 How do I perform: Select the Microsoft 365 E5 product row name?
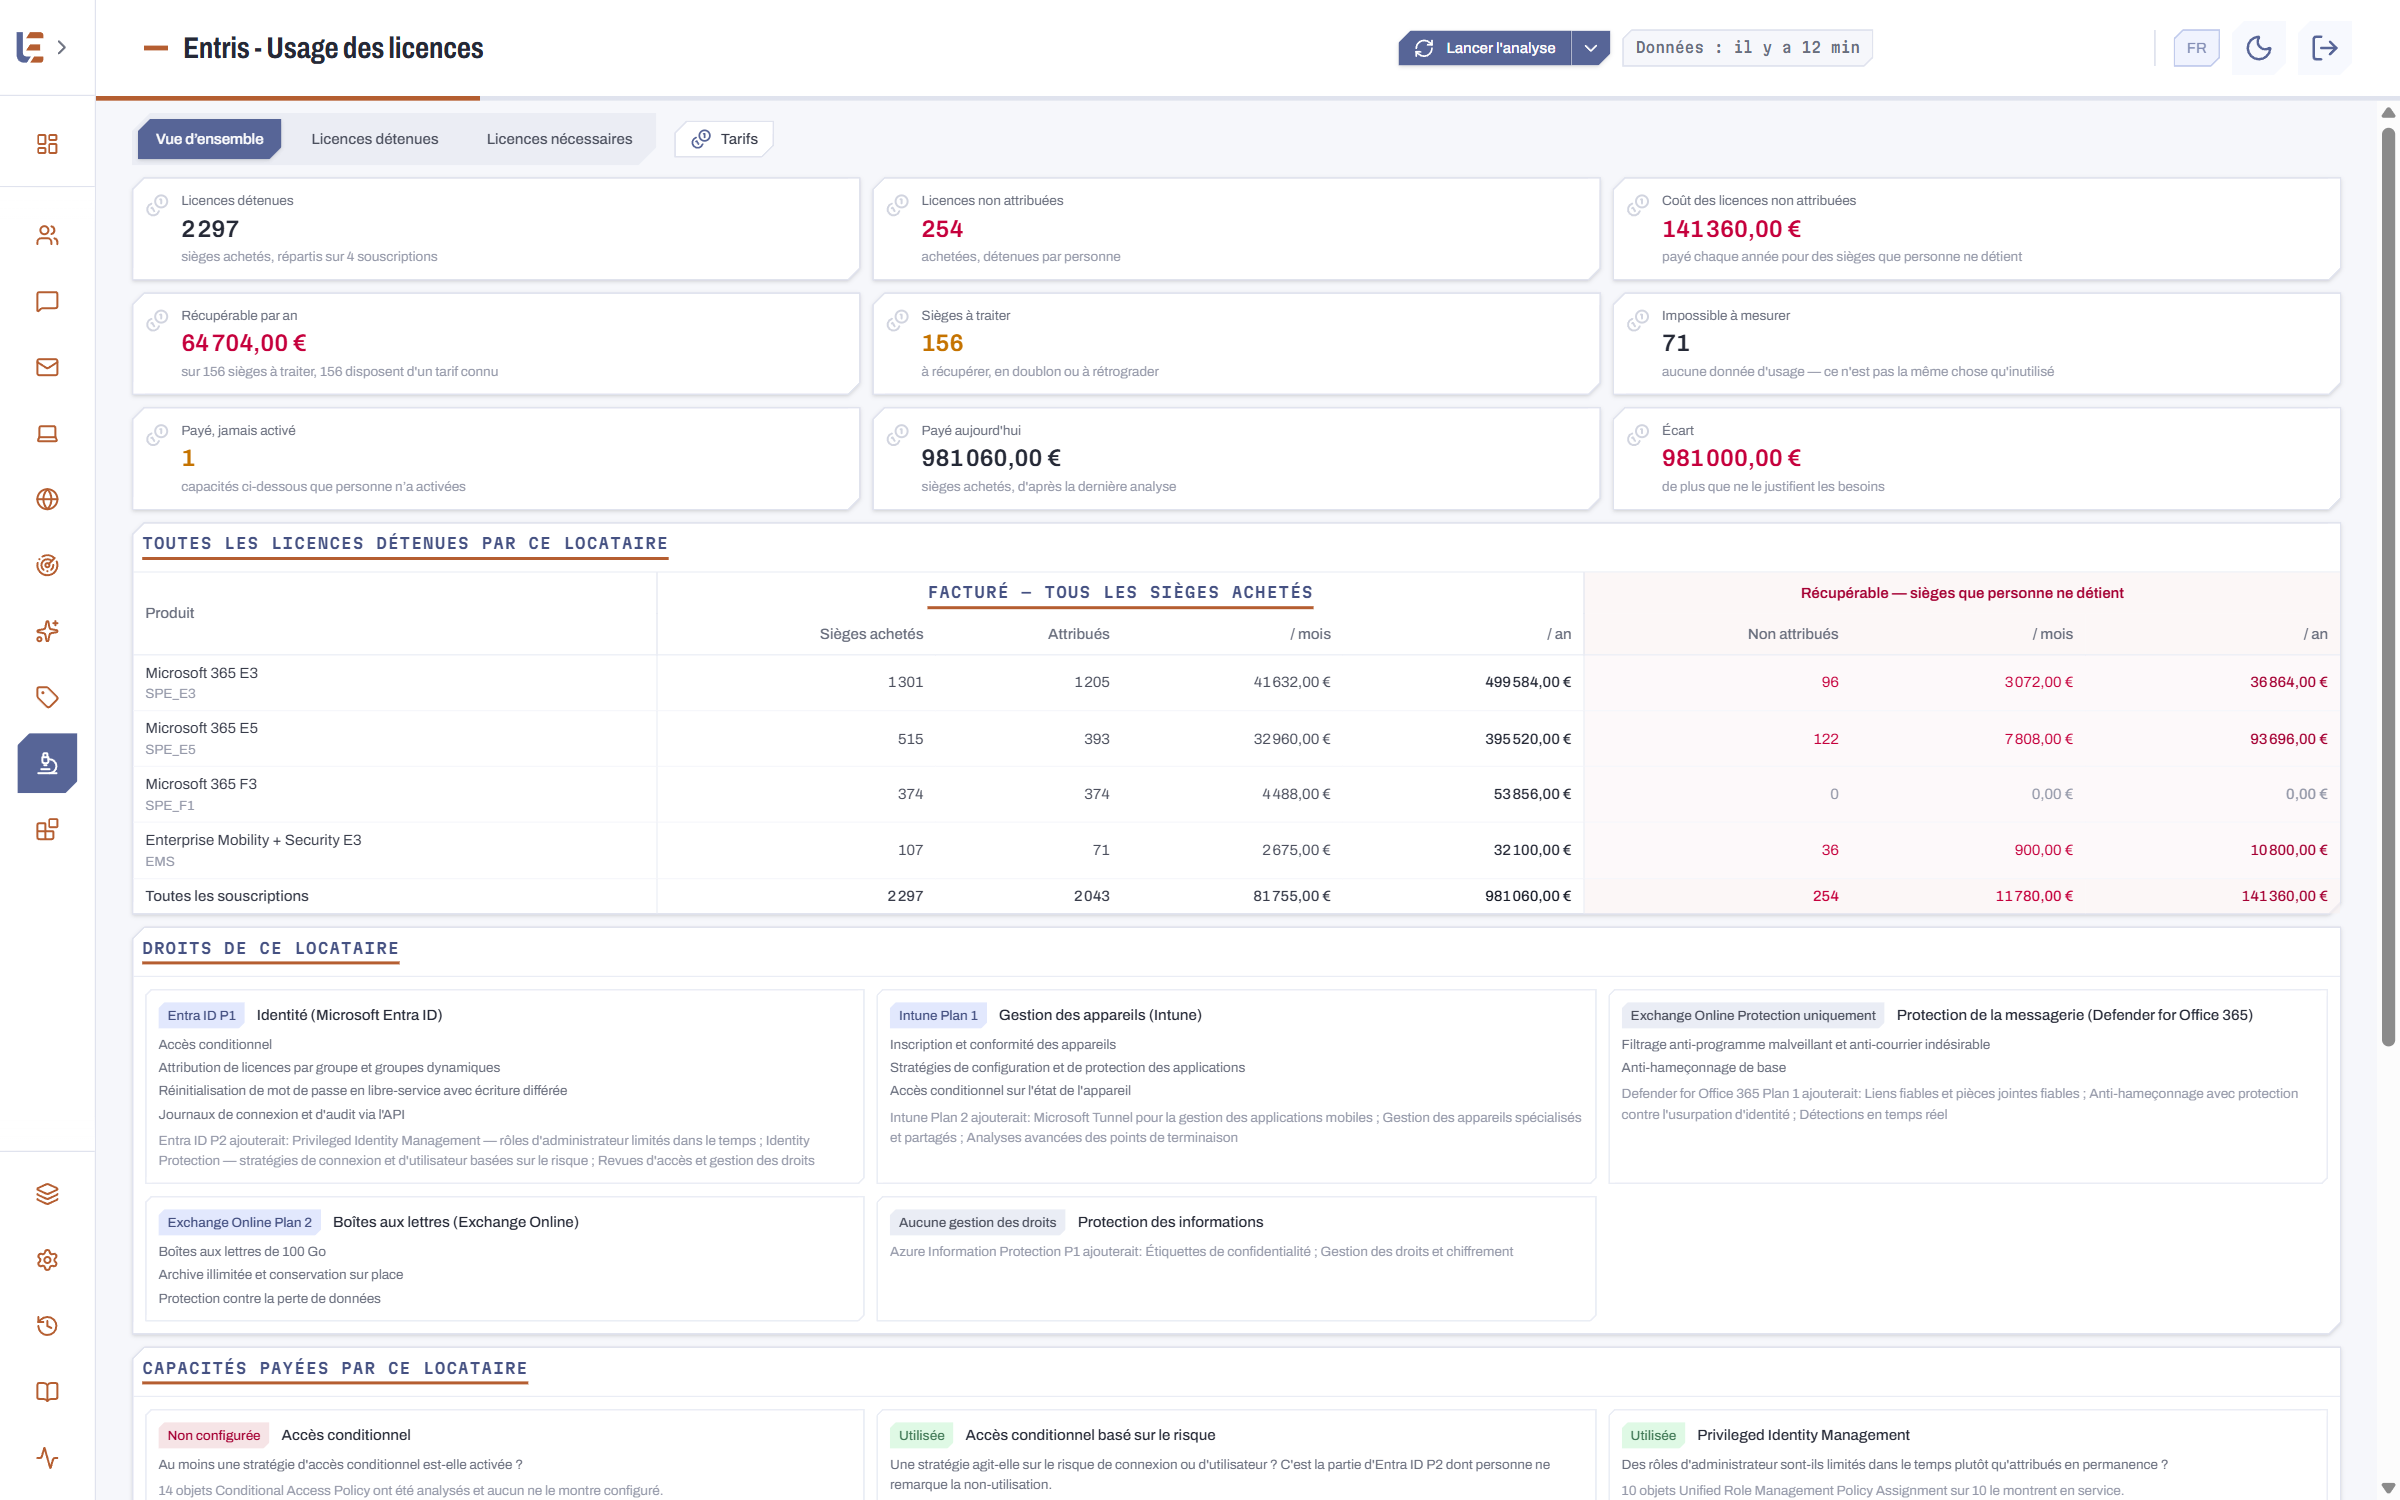pyautogui.click(x=201, y=728)
